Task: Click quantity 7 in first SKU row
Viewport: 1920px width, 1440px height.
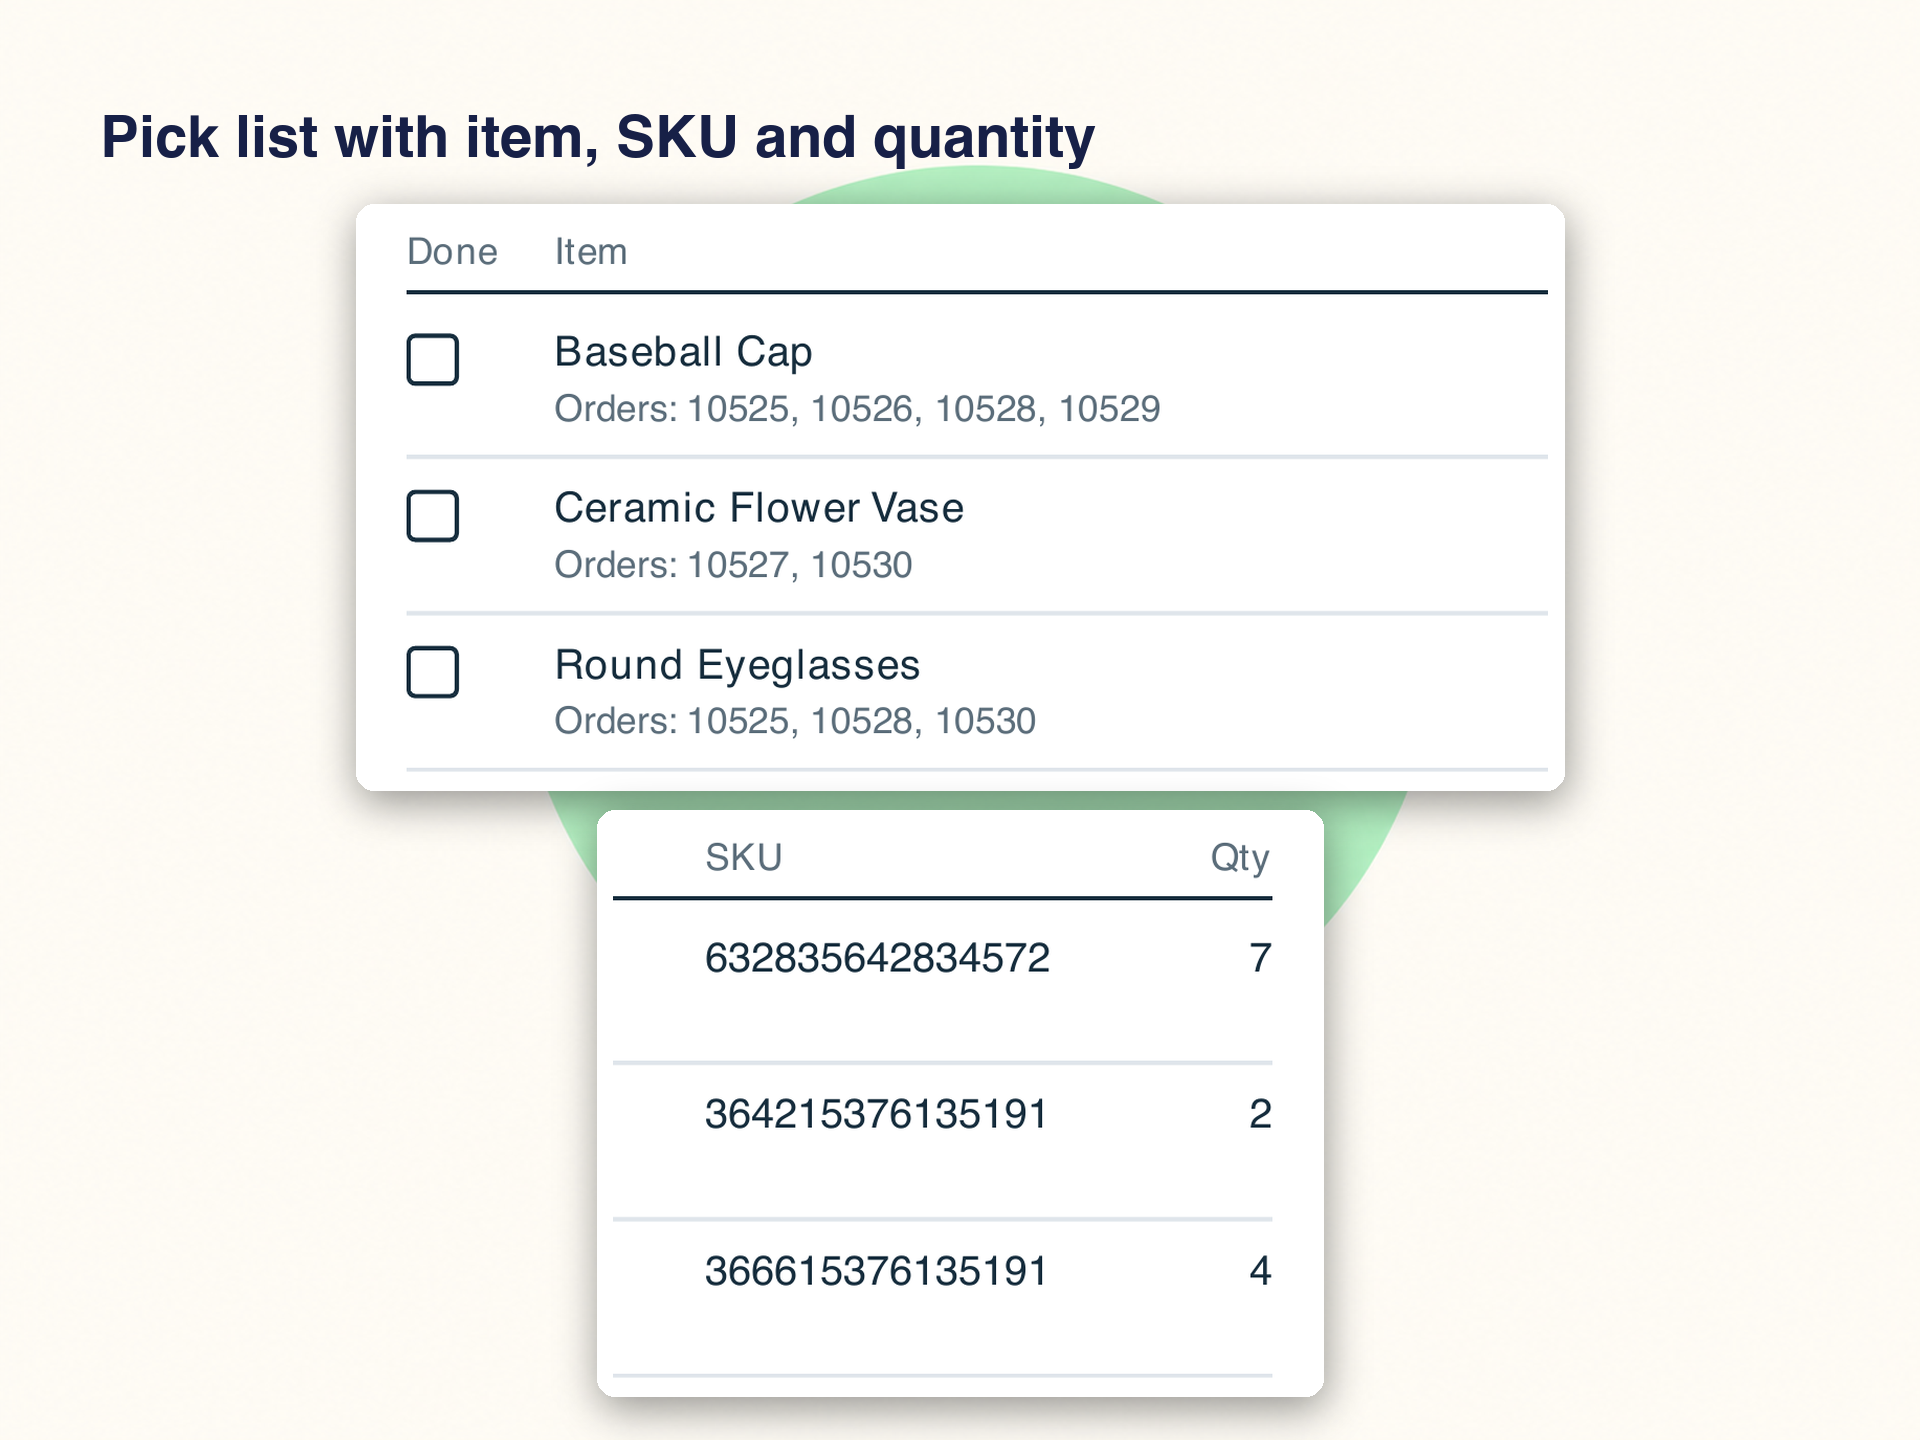Action: 1260,958
